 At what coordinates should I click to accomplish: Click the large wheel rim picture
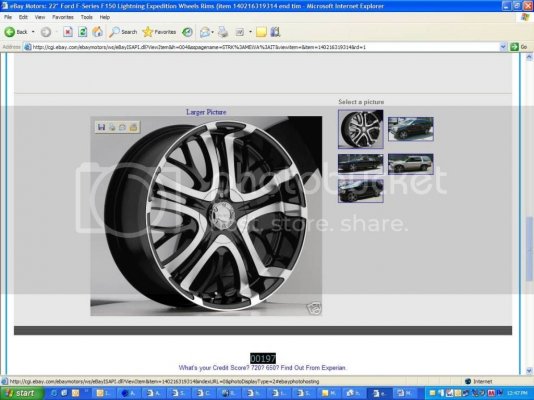click(206, 216)
